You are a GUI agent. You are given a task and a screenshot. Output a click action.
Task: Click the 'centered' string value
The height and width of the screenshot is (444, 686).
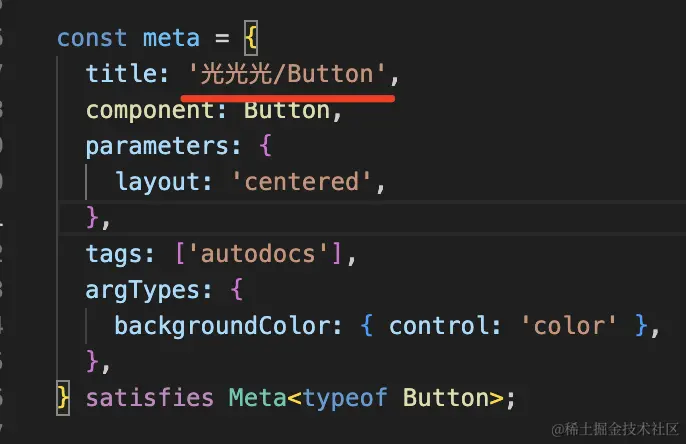click(301, 182)
